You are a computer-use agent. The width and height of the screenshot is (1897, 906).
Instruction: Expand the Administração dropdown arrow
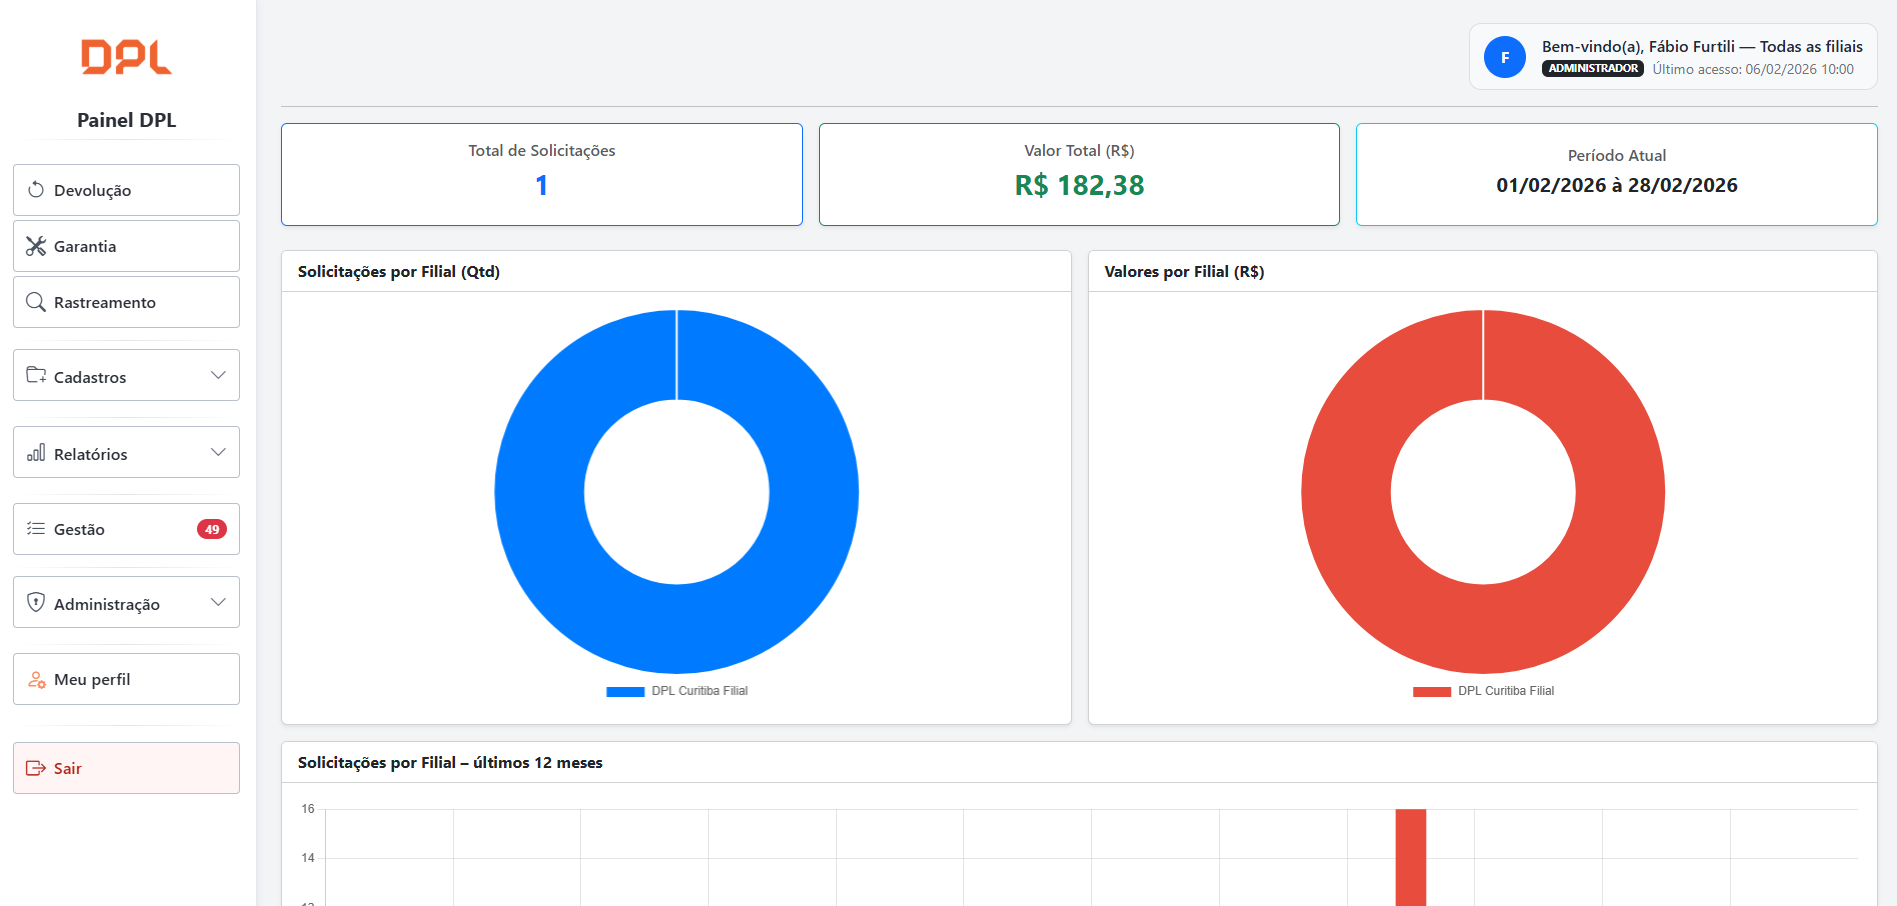218,602
